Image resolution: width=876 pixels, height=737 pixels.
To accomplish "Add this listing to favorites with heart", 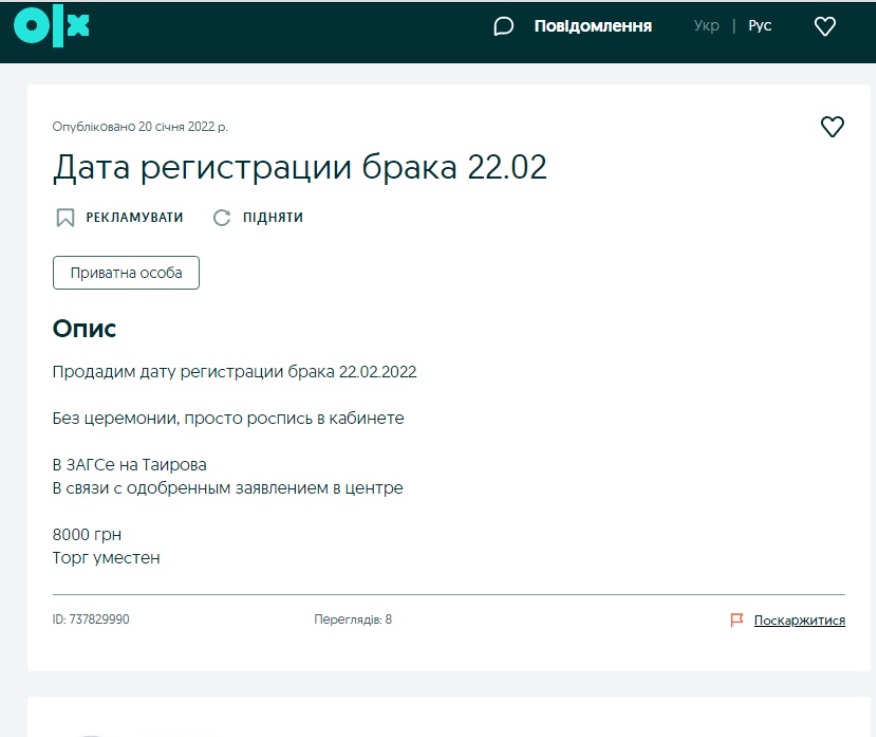I will (x=832, y=126).
